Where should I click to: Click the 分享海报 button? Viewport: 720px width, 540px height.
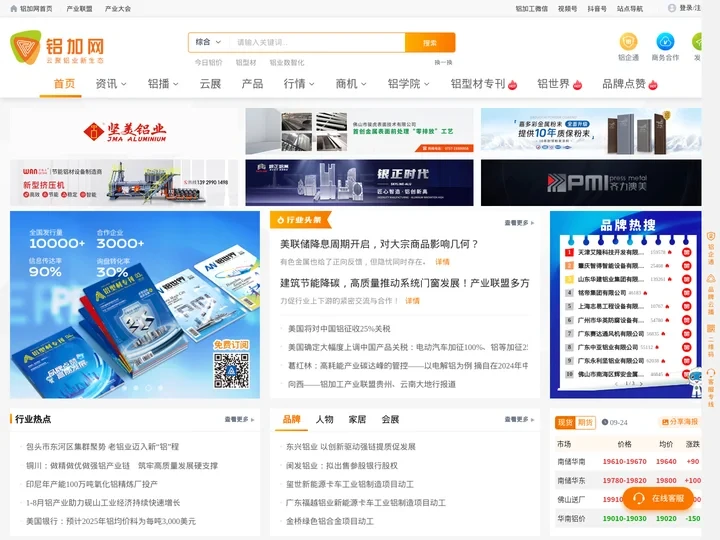679,422
